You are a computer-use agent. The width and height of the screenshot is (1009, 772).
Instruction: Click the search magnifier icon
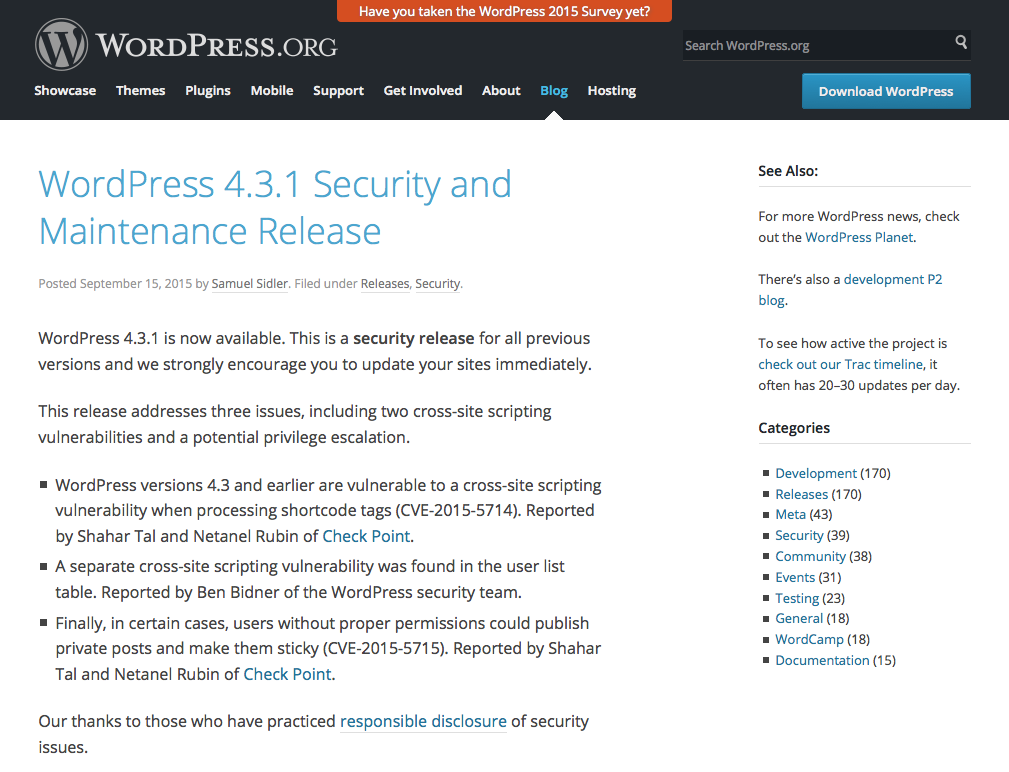(961, 42)
